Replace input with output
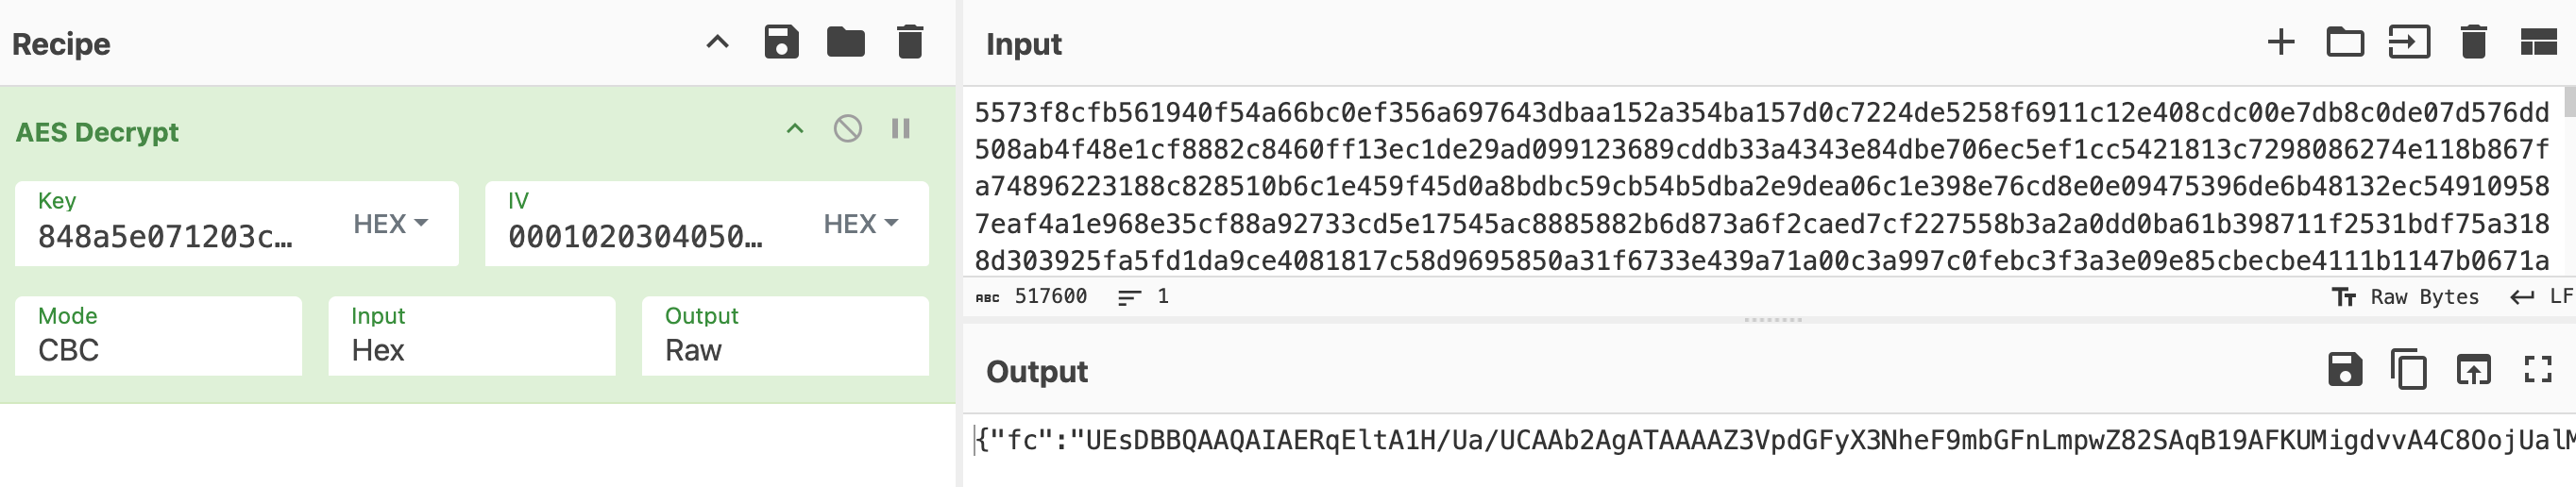2576x487 pixels. (2473, 370)
